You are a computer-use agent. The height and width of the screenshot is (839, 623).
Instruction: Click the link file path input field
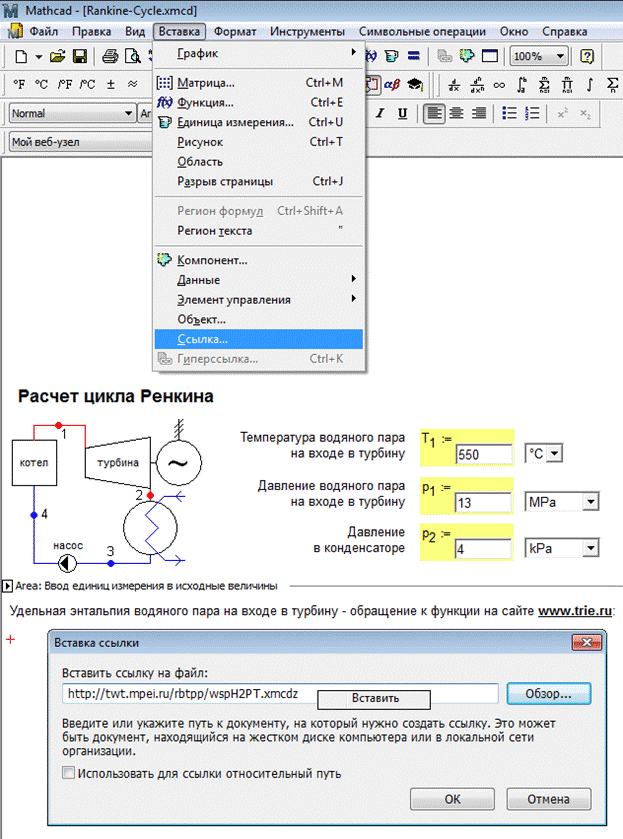pos(280,694)
